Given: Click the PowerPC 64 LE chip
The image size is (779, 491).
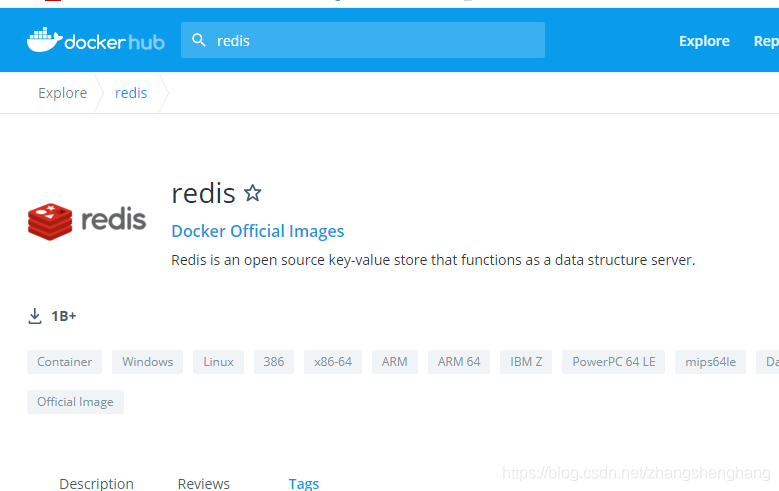Looking at the screenshot, I should click(x=614, y=362).
